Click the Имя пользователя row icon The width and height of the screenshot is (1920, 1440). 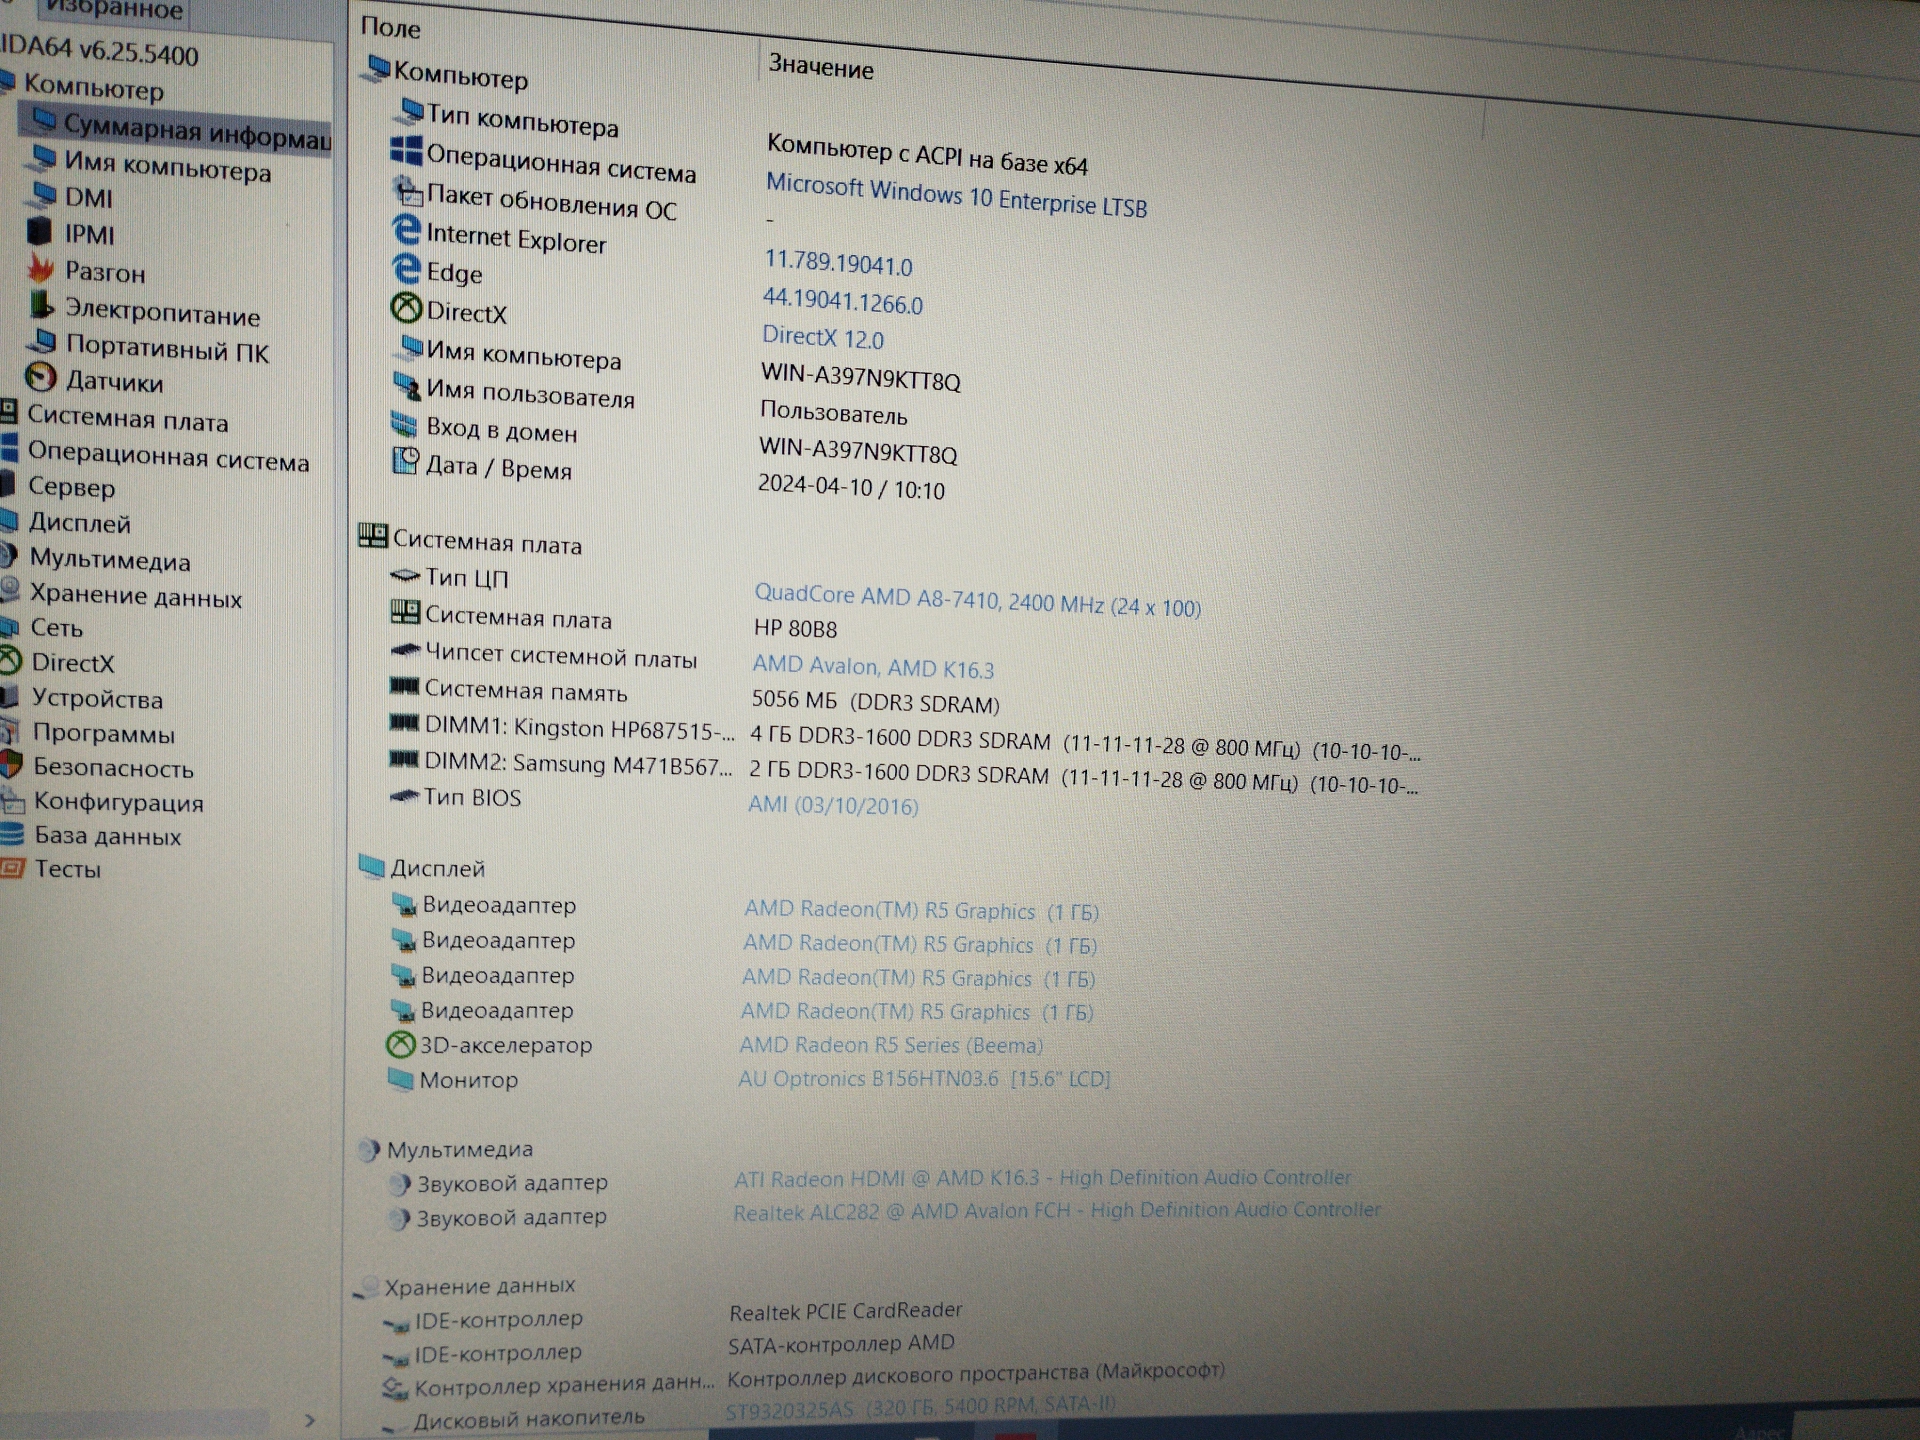(x=405, y=387)
